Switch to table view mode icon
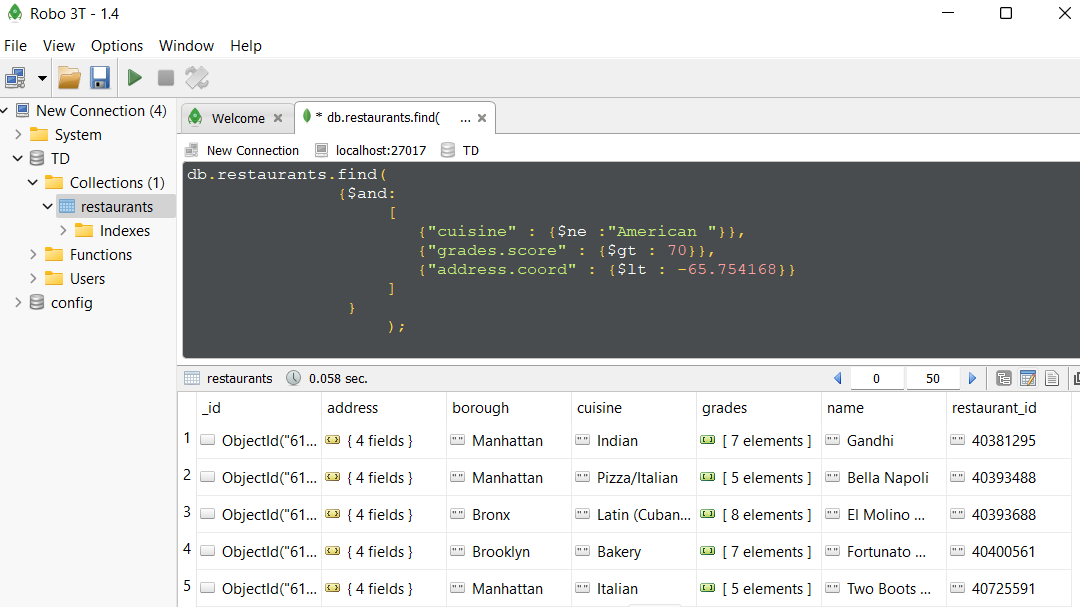 [x=1028, y=378]
